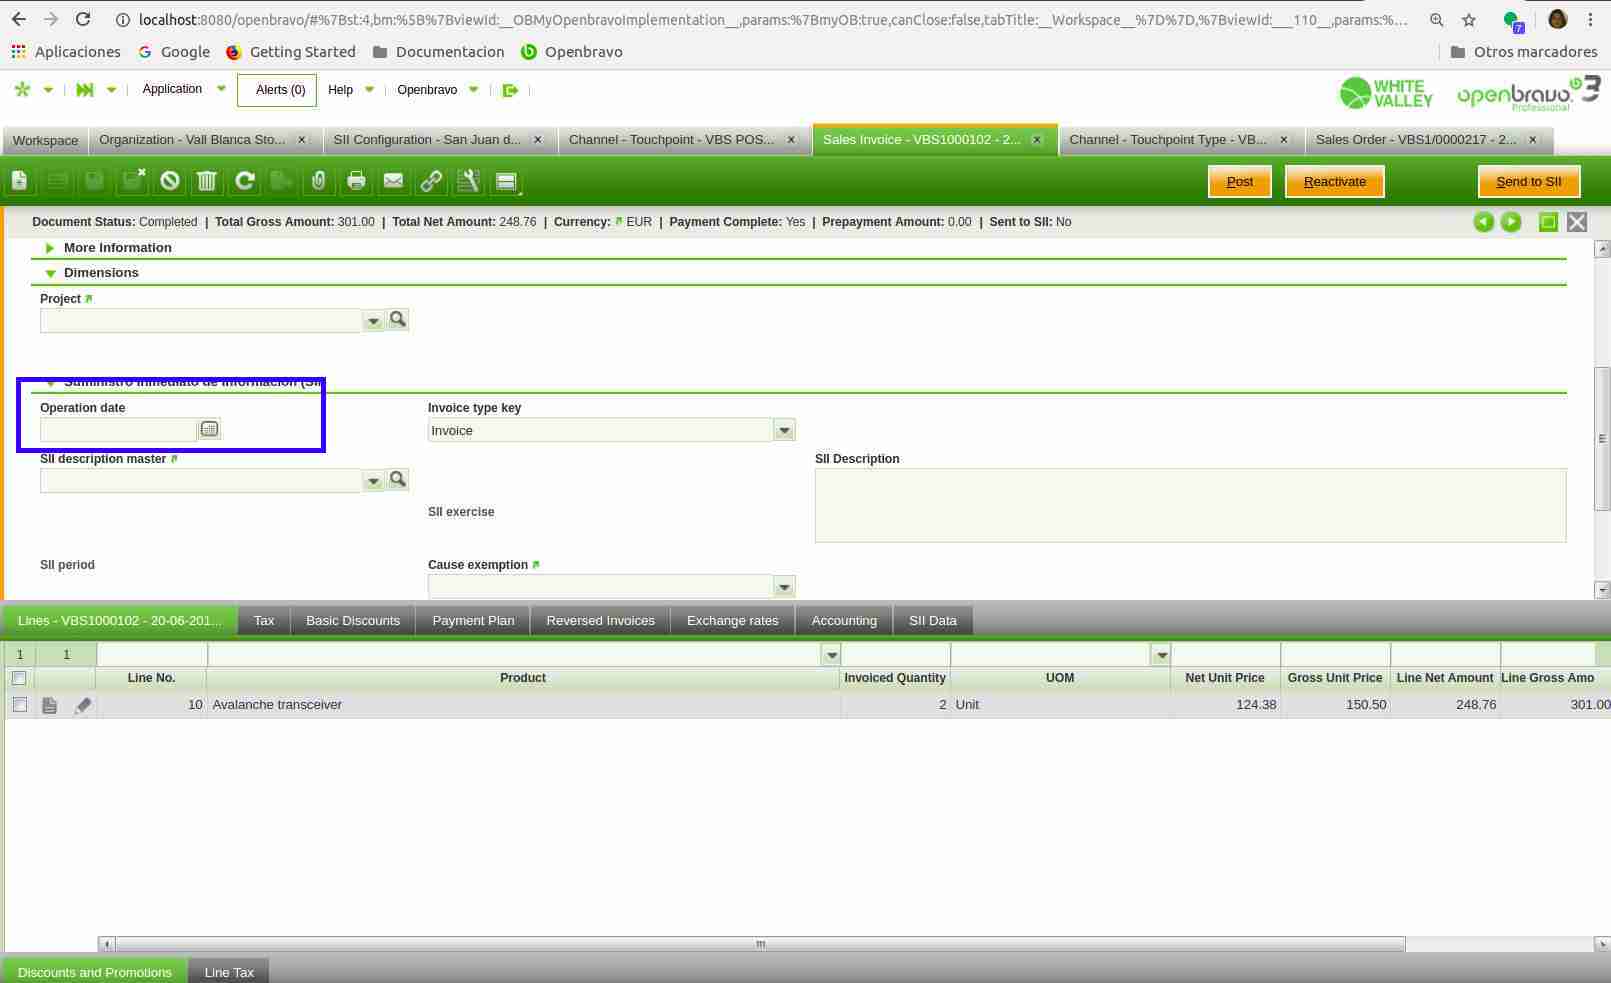
Task: Open Project search magnifier
Action: pos(398,319)
